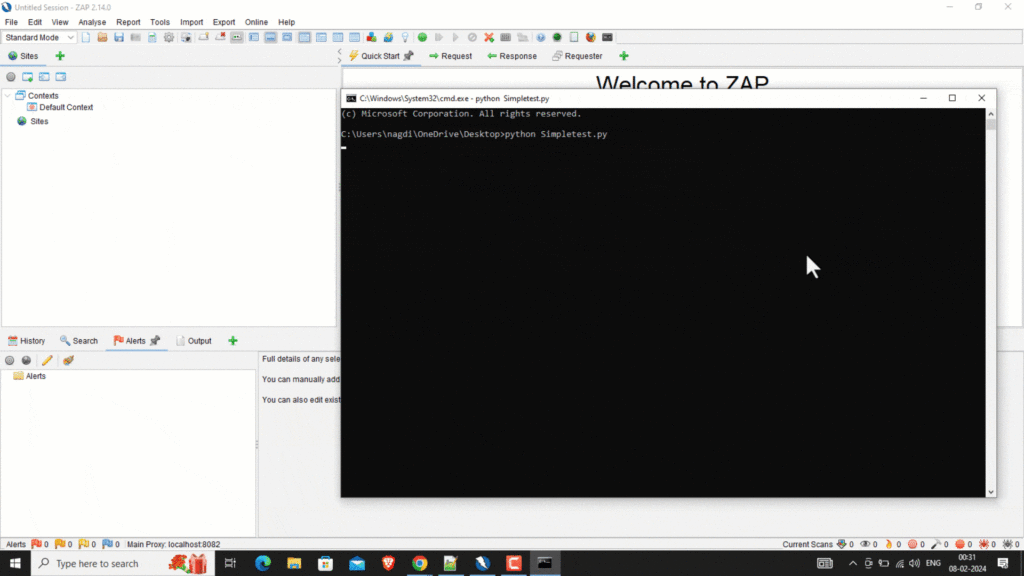Switch to the History tab
1024x576 pixels.
click(27, 340)
